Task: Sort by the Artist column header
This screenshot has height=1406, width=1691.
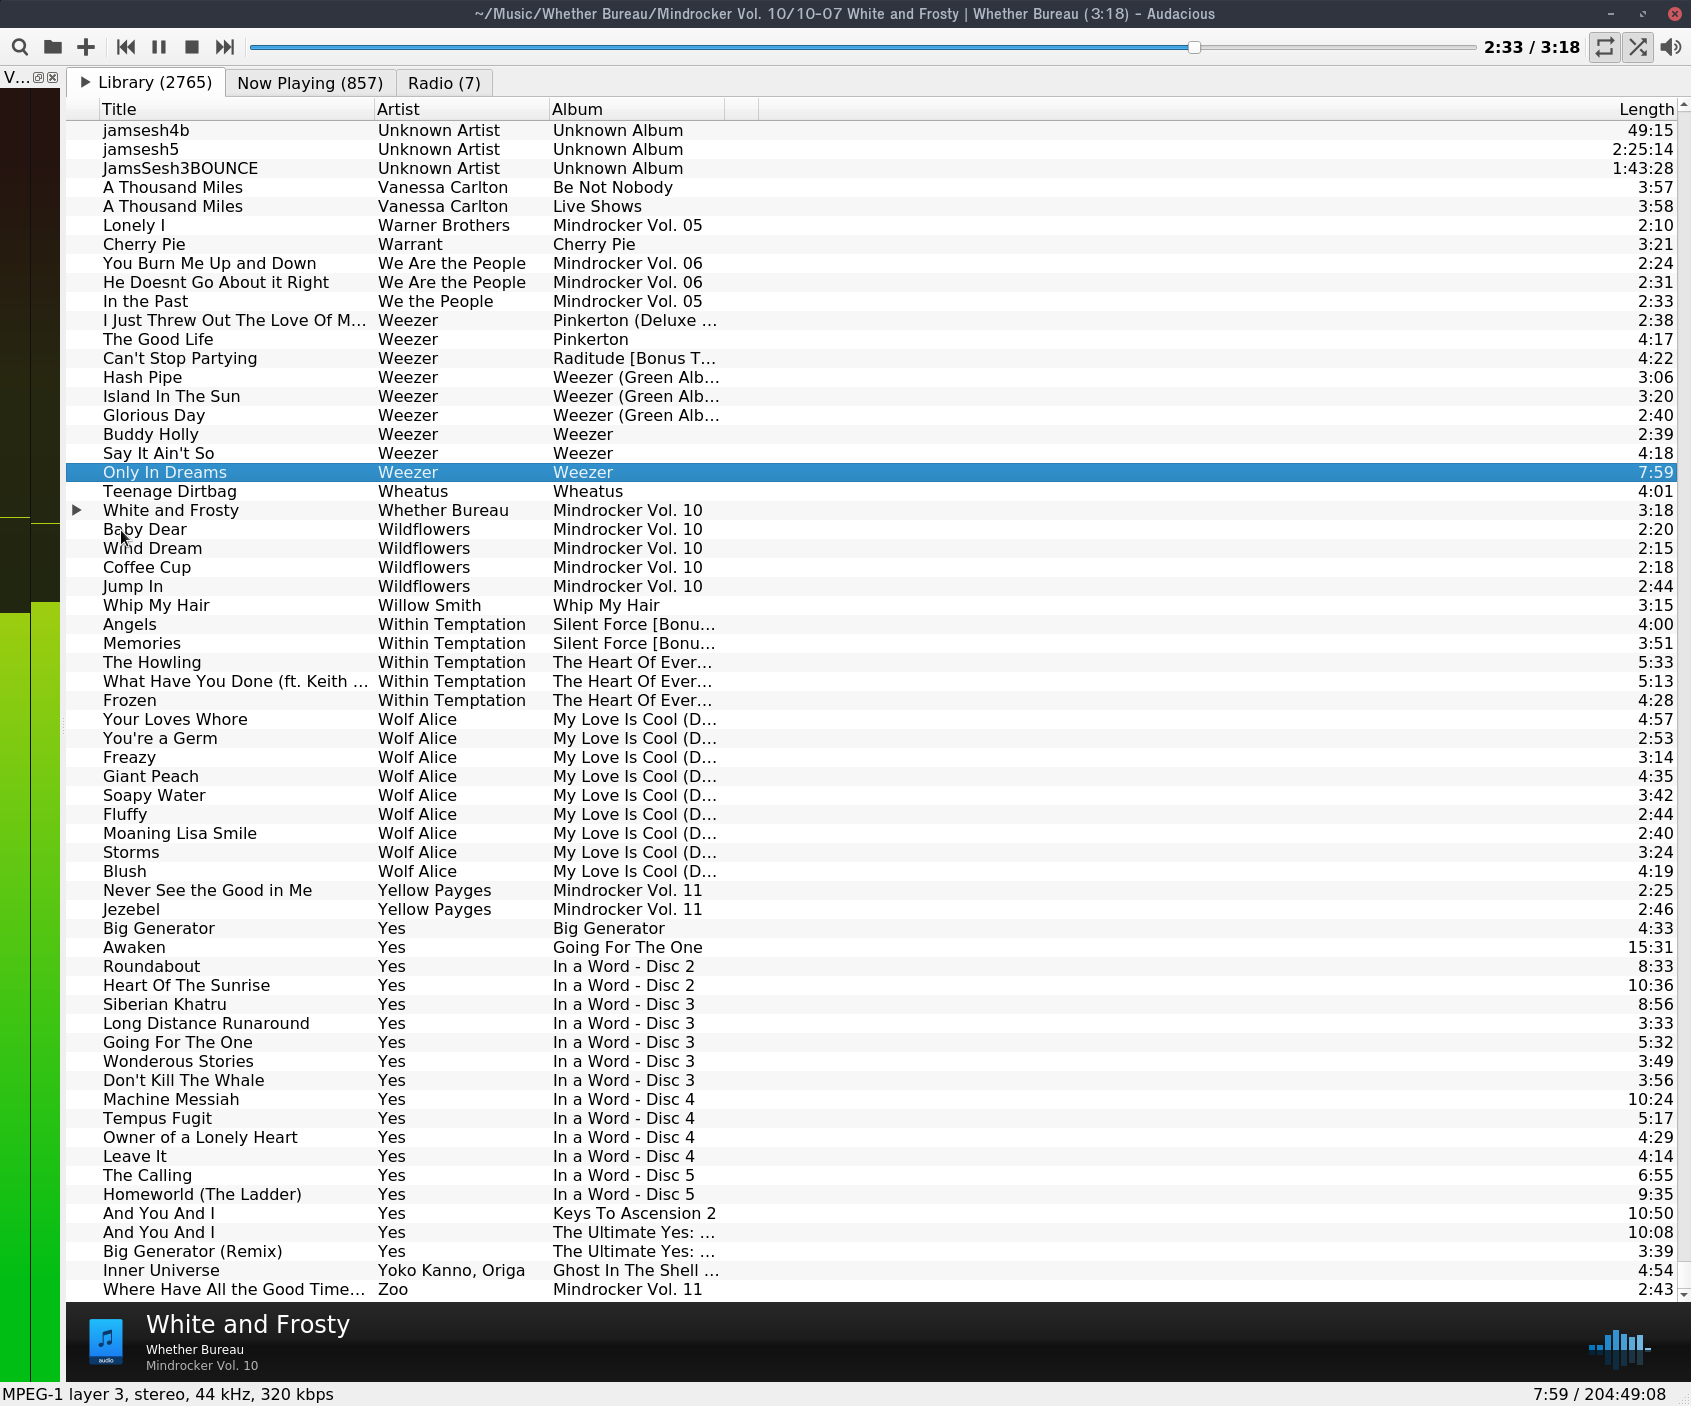Action: (462, 109)
